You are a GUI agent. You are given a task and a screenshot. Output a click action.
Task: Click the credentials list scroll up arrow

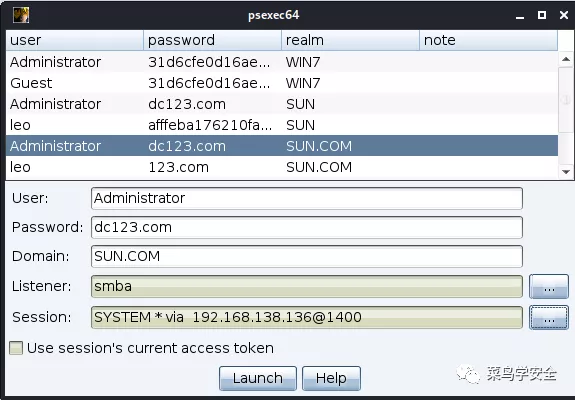[x=566, y=59]
